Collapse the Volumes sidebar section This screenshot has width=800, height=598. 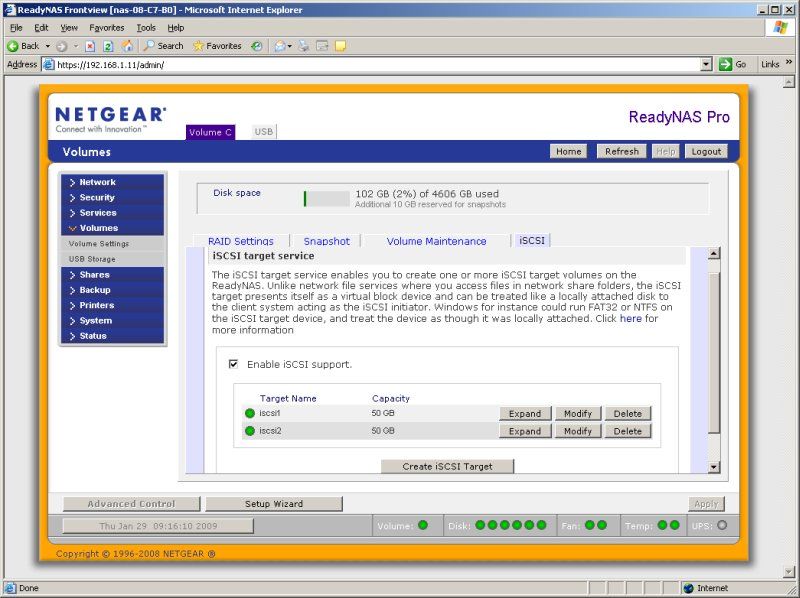(x=112, y=228)
